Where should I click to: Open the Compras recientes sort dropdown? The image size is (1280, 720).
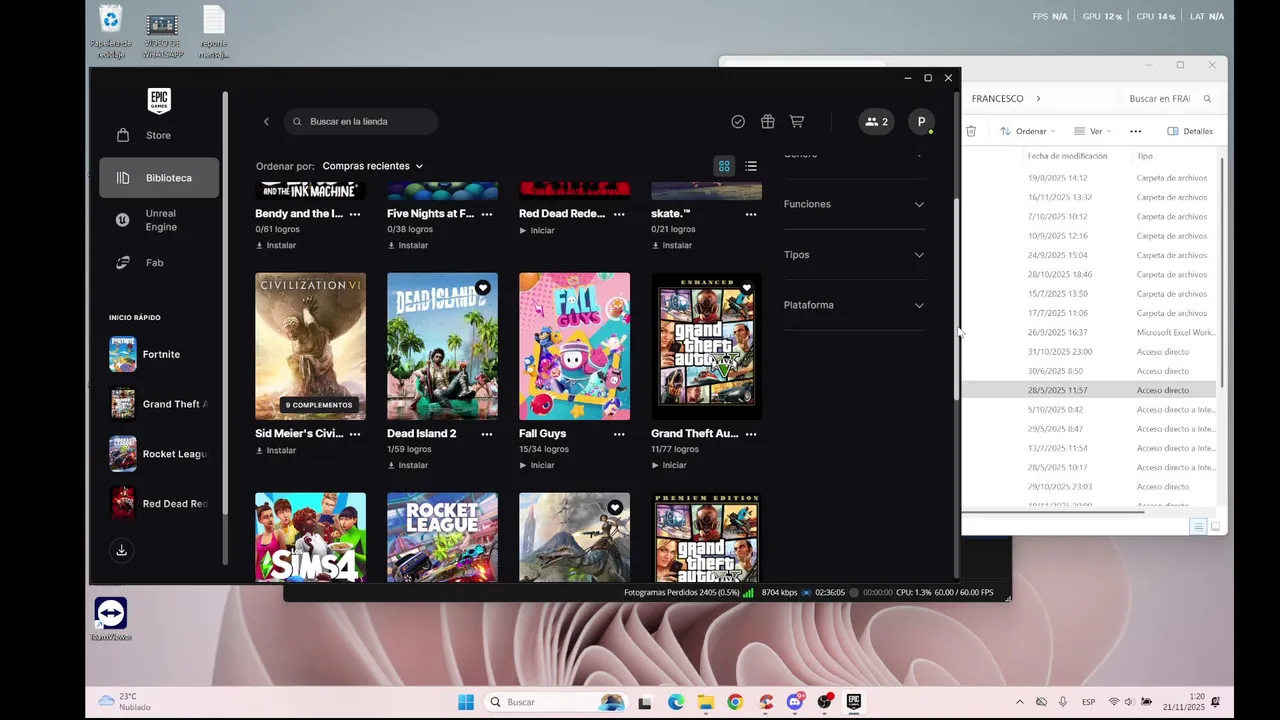click(372, 166)
